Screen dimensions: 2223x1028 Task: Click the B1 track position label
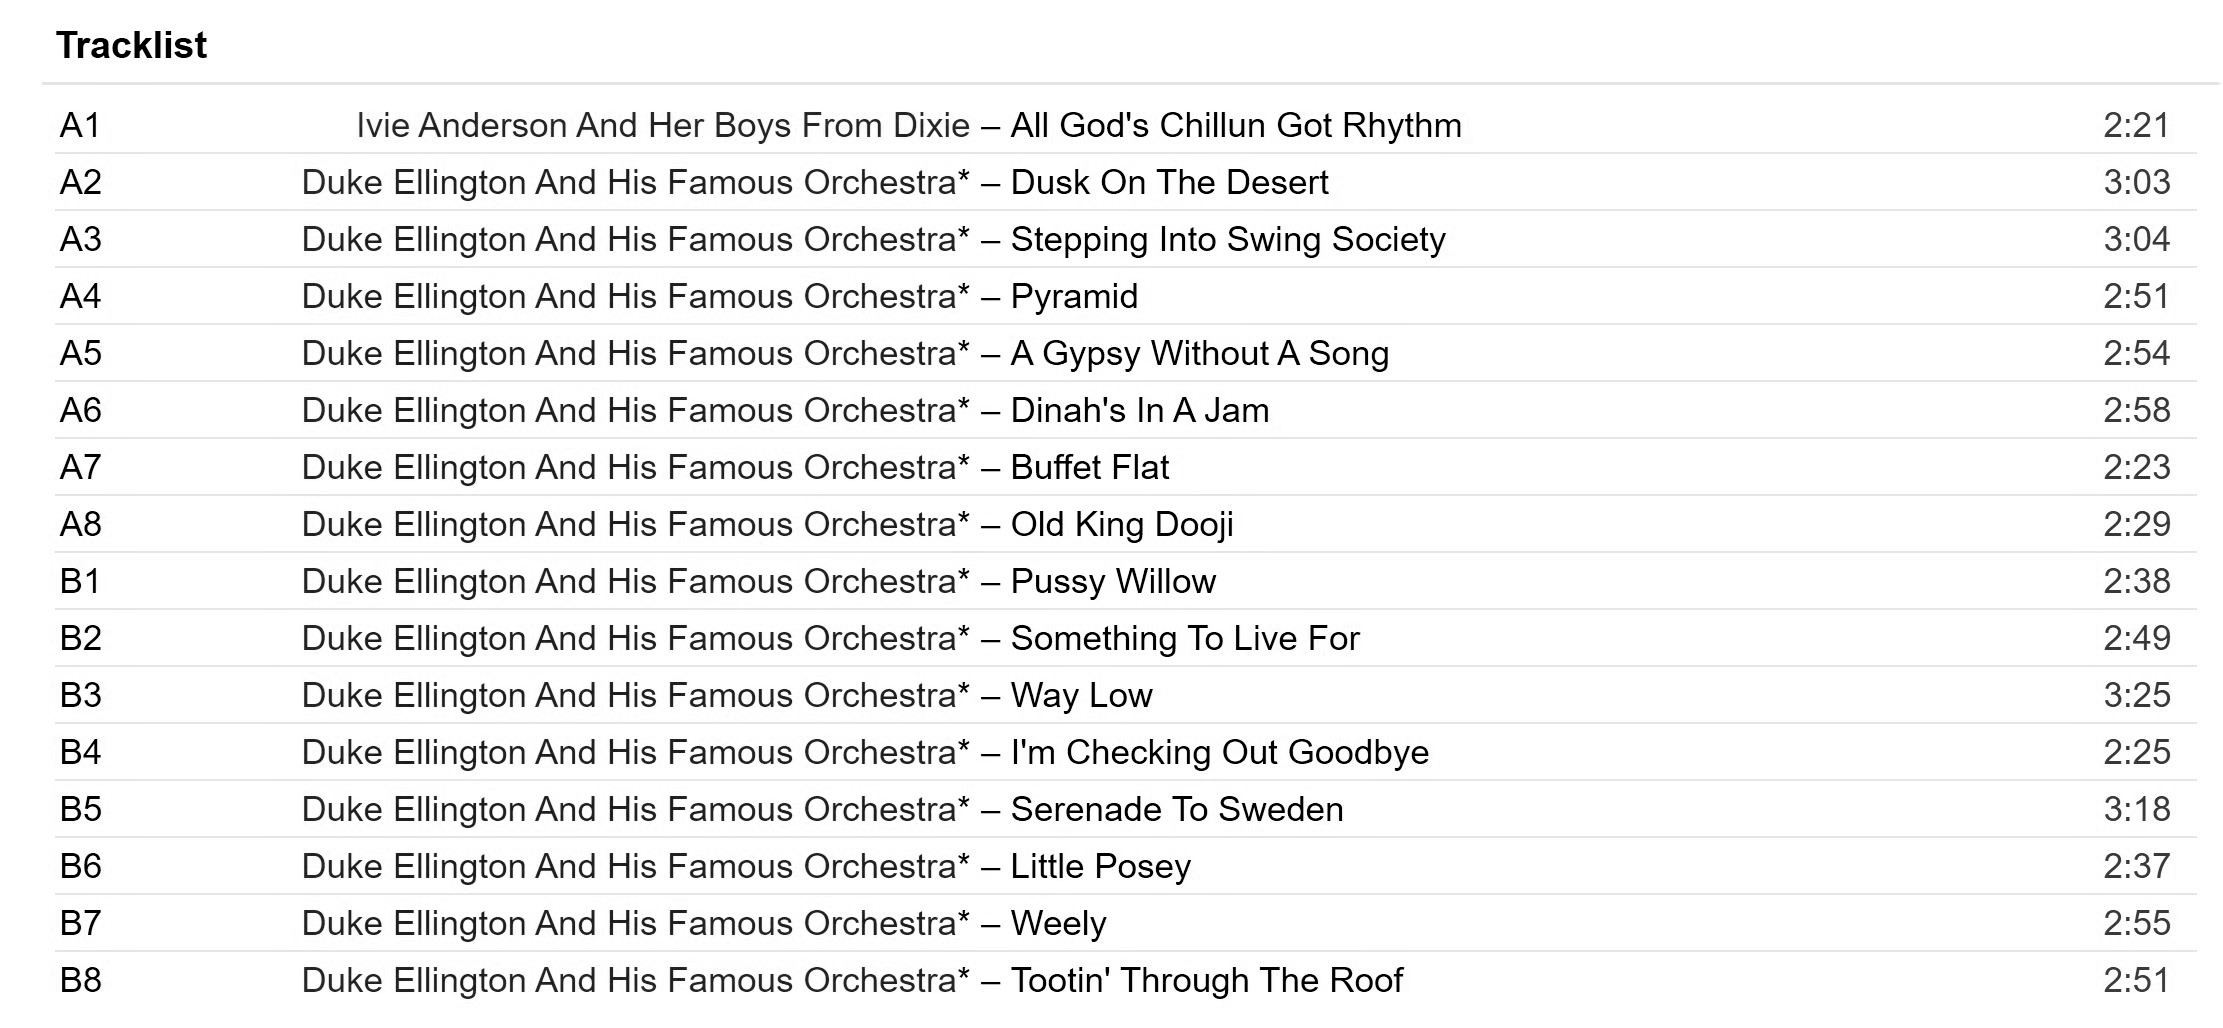point(80,582)
